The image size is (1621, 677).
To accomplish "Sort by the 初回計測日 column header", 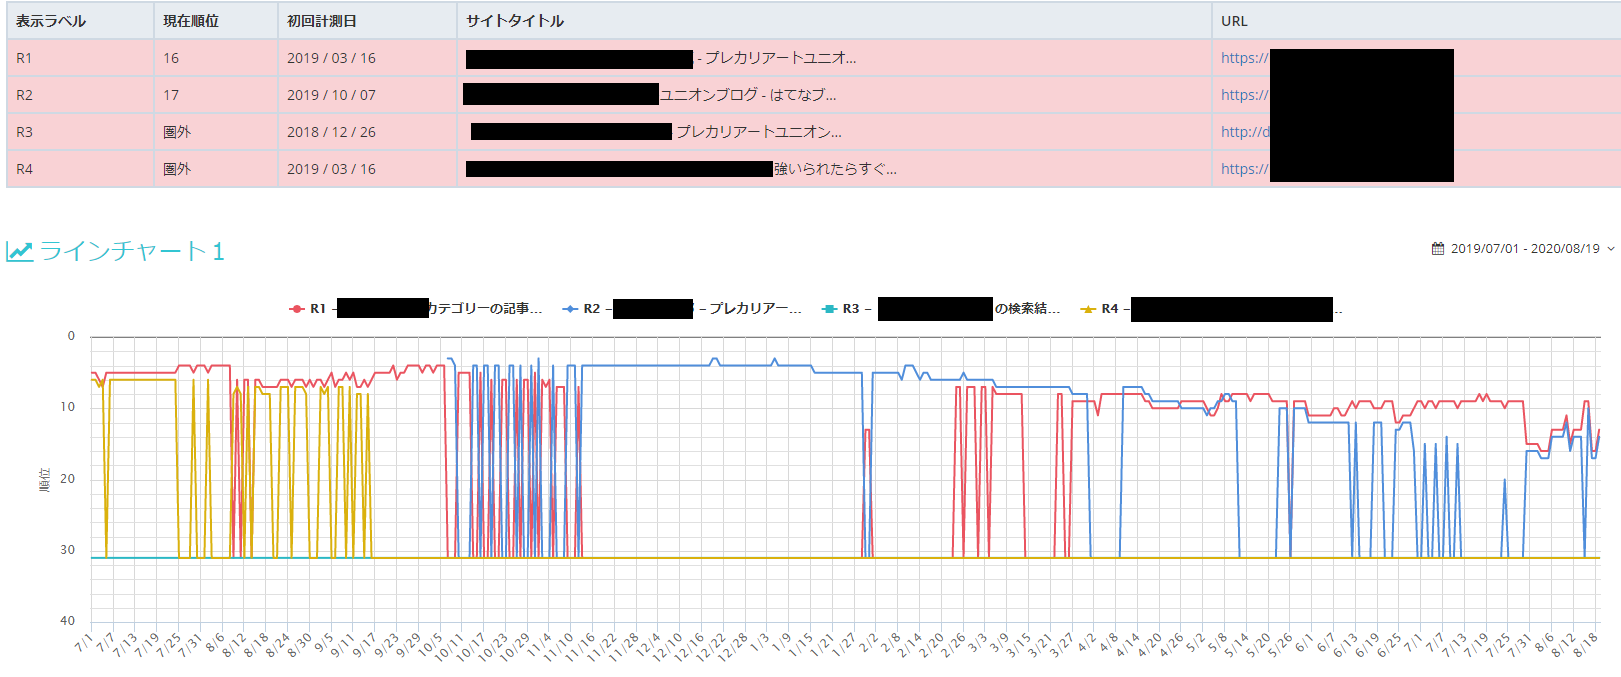I will [322, 21].
